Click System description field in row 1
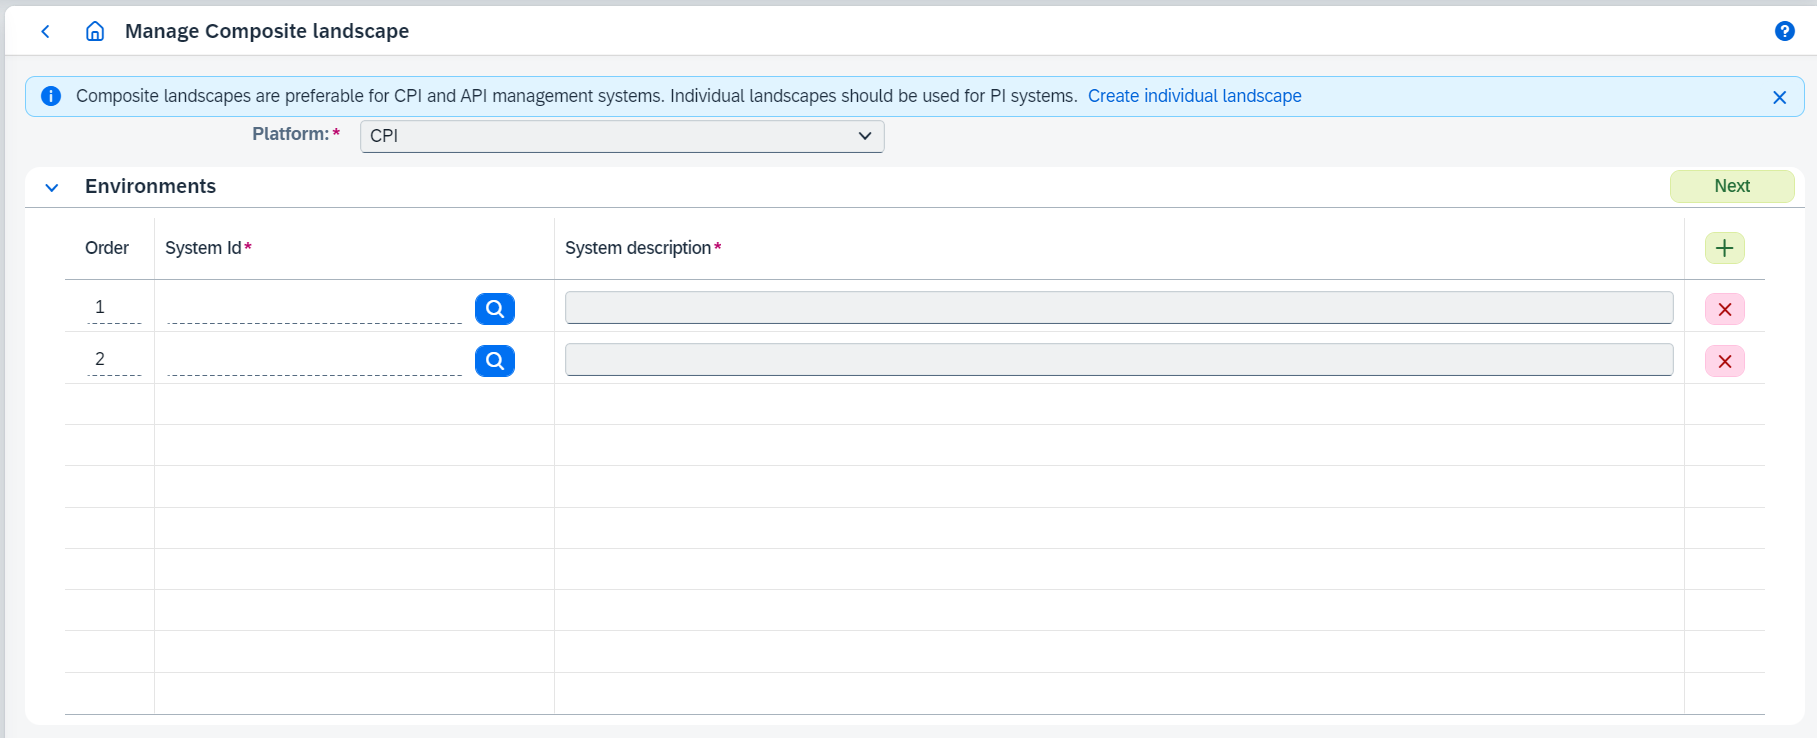 coord(1119,308)
